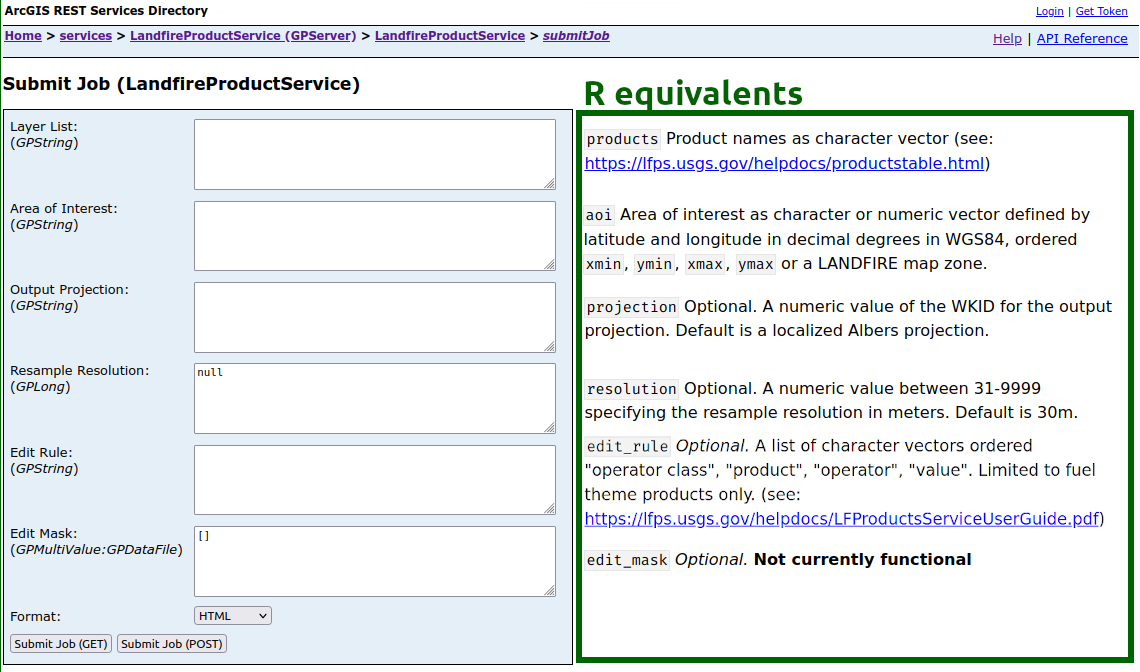
Task: Click the Layer List textarea resize handle
Action: tap(550, 184)
